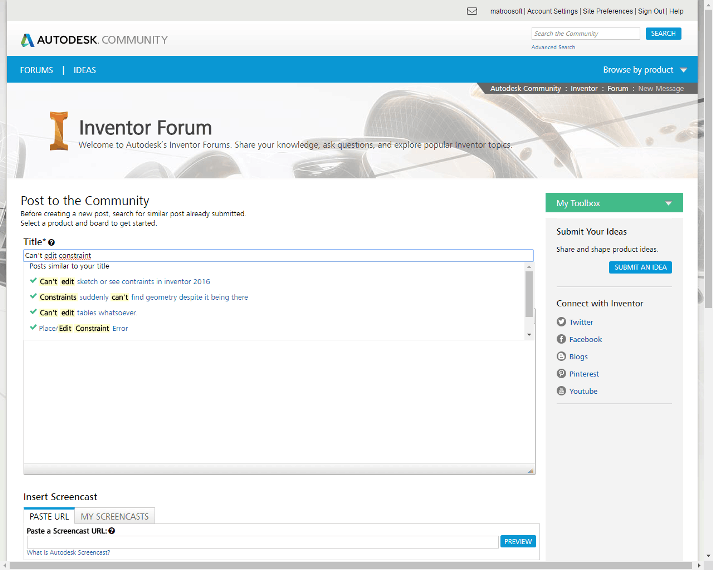Viewport: 713px width, 570px height.
Task: Expand the Browse by product dropdown
Action: tap(645, 70)
